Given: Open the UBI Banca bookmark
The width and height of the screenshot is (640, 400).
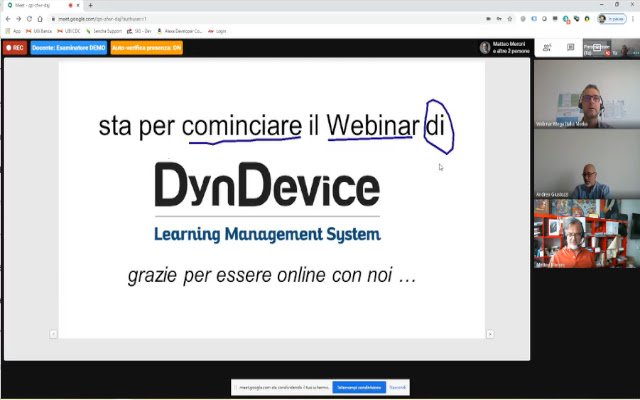Looking at the screenshot, I should [x=39, y=31].
